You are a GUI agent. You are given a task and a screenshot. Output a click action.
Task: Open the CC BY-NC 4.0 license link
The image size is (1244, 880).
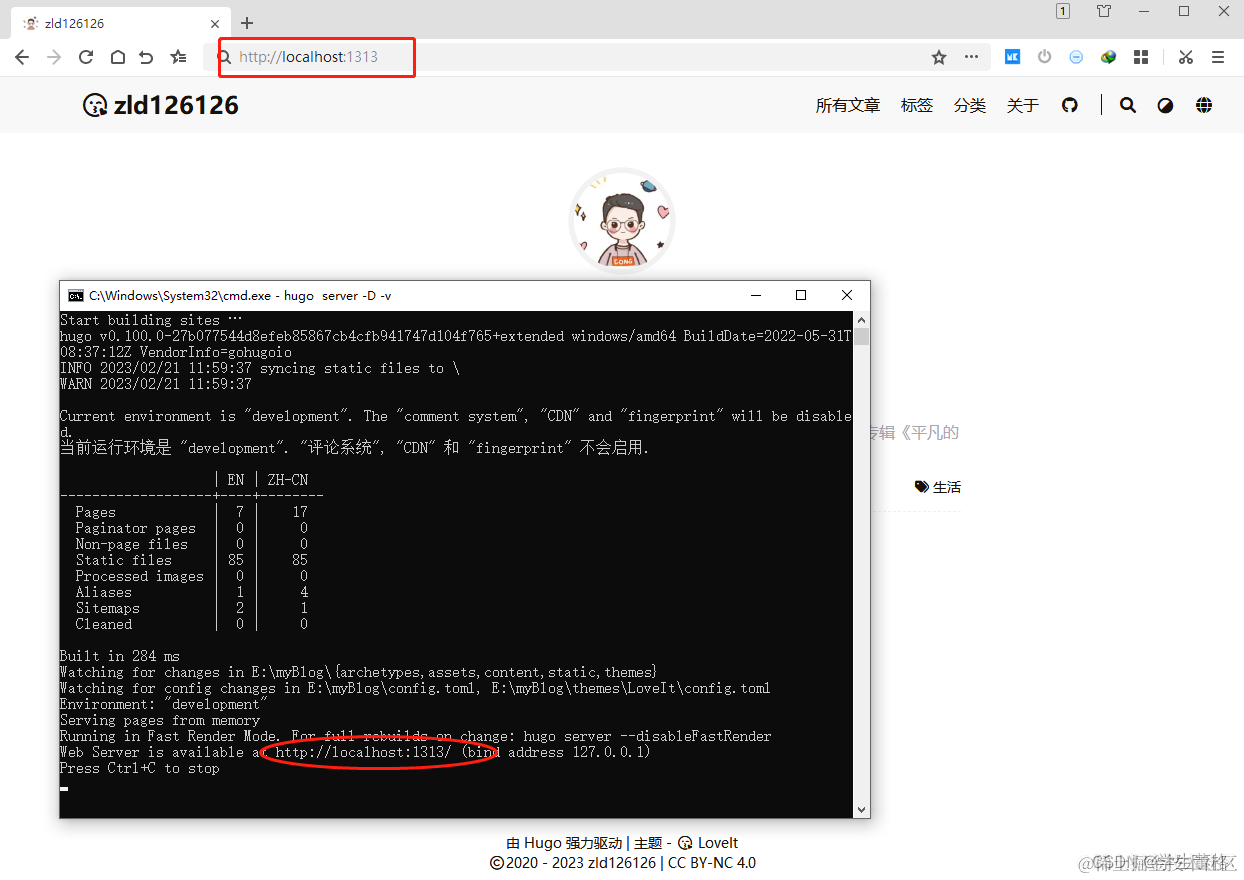tap(712, 862)
